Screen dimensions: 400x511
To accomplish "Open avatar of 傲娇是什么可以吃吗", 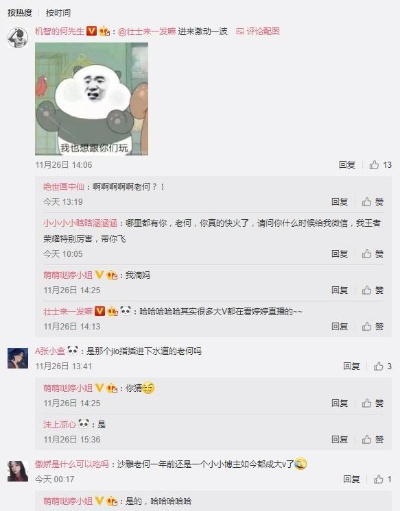I will tap(18, 471).
